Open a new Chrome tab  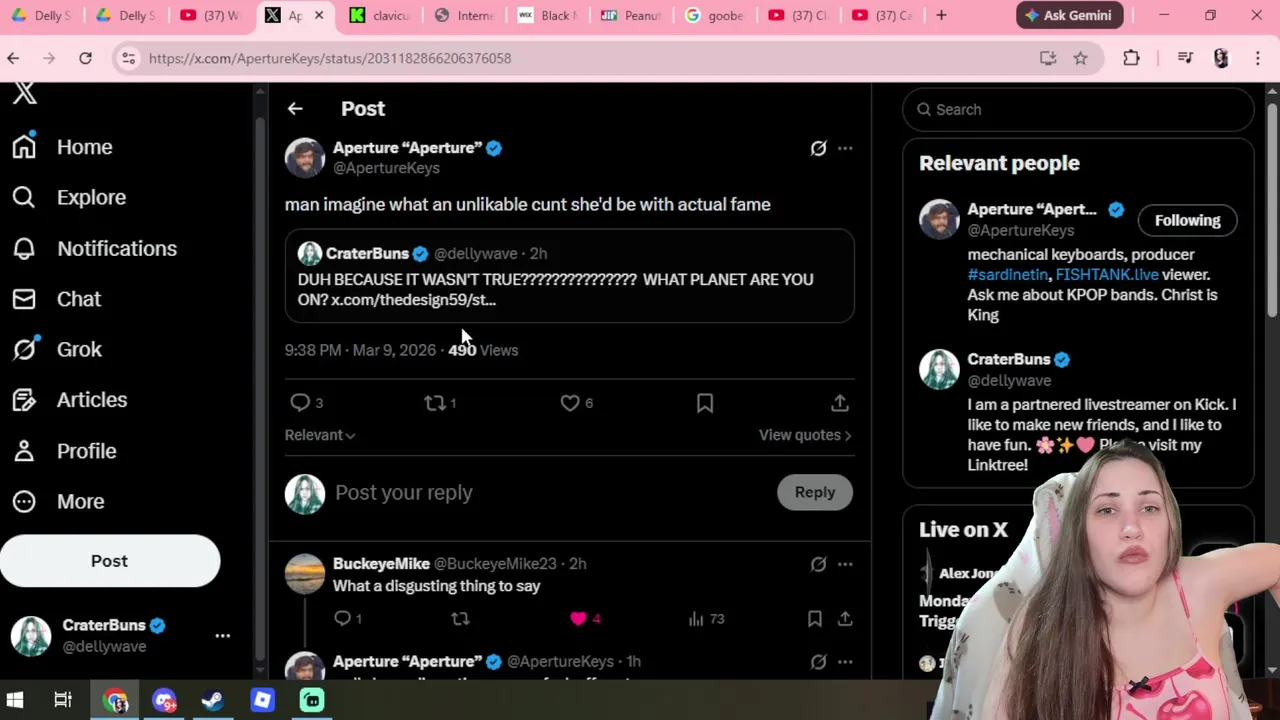coord(941,15)
